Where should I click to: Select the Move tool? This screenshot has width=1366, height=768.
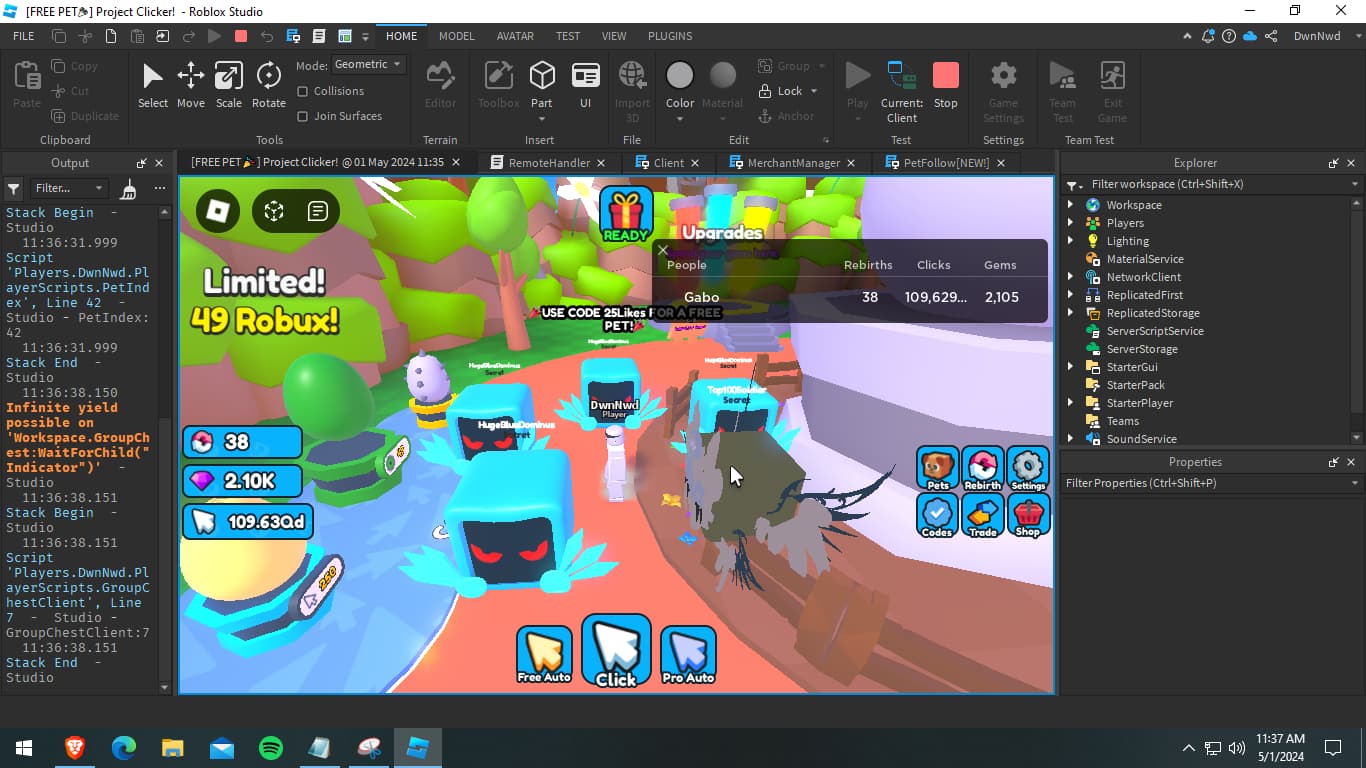(190, 85)
